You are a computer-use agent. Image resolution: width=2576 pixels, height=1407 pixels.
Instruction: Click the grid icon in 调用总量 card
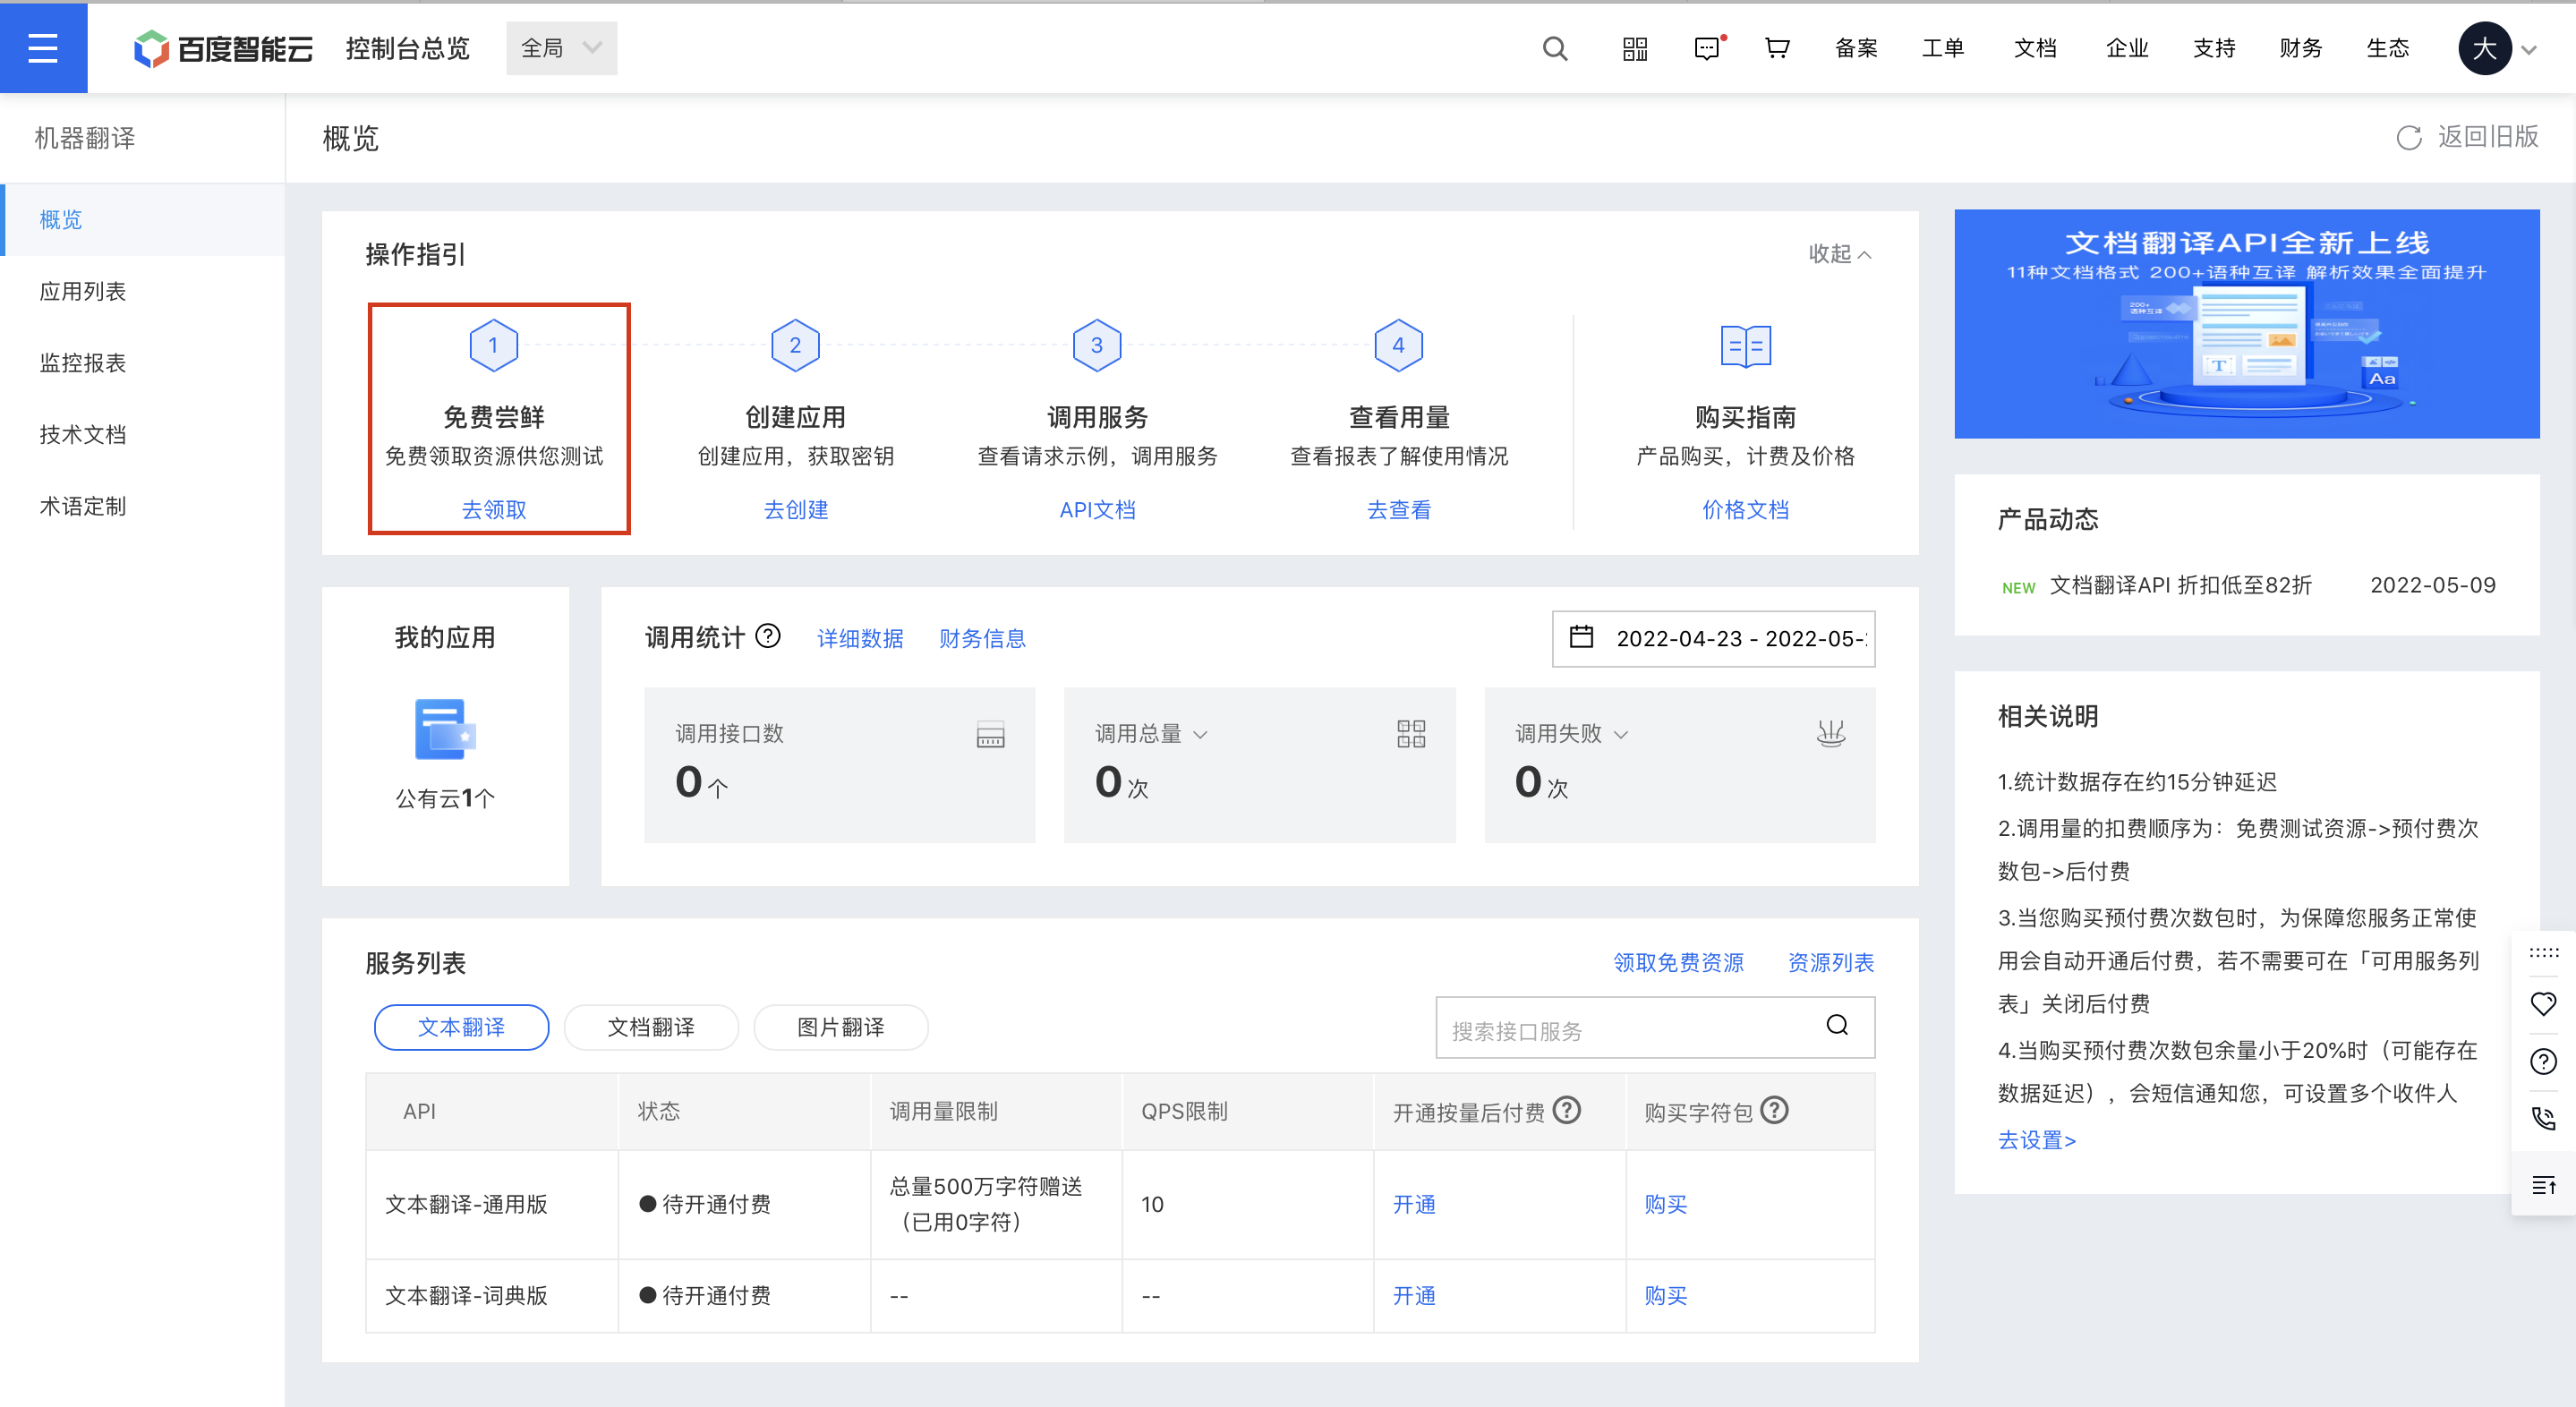click(1411, 734)
